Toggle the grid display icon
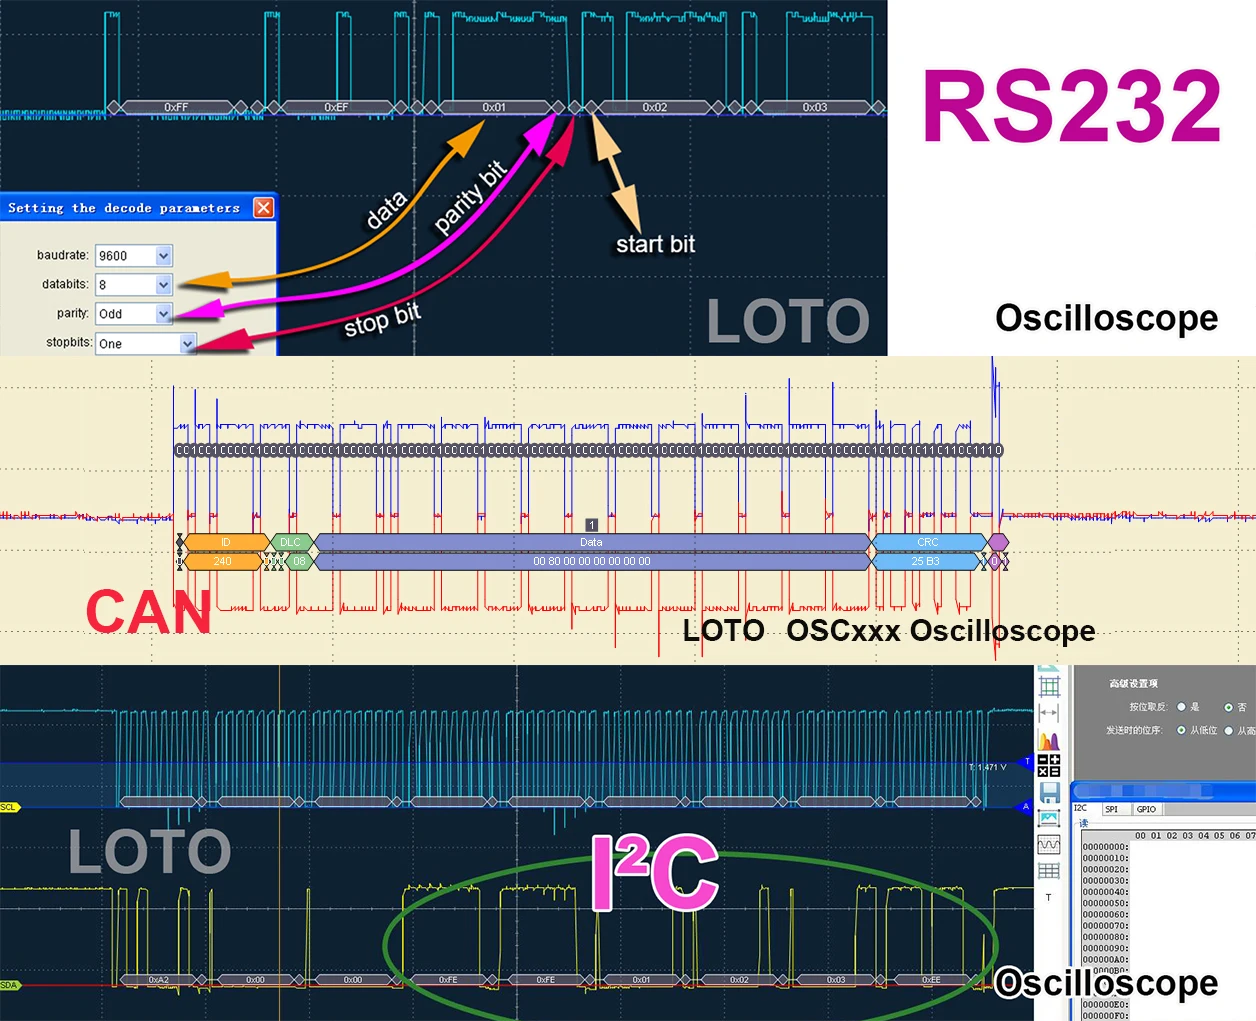1256x1021 pixels. point(1049,686)
